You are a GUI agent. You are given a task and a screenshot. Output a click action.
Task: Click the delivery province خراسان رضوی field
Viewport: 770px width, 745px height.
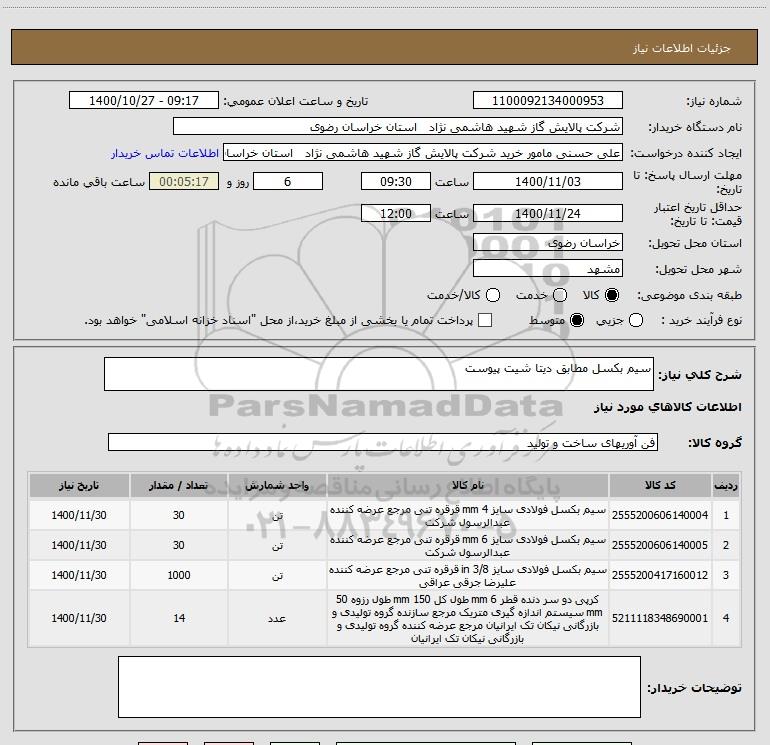click(548, 243)
